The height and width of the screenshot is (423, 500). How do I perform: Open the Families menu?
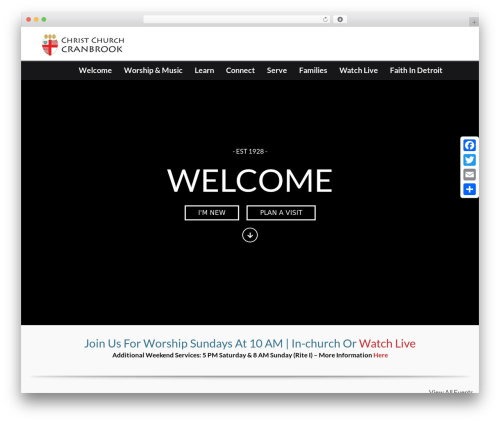[313, 70]
